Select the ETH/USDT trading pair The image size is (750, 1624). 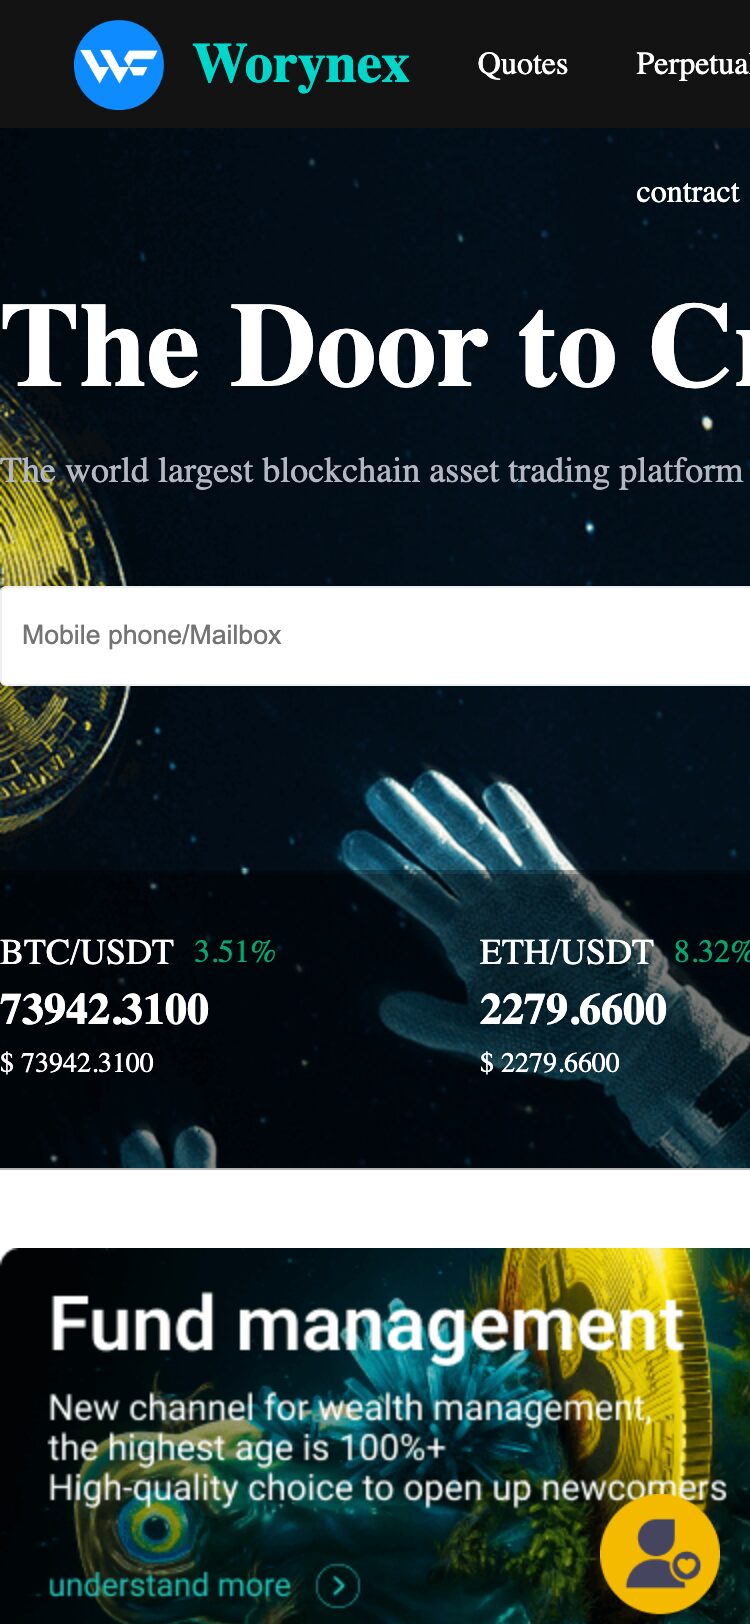coord(566,952)
